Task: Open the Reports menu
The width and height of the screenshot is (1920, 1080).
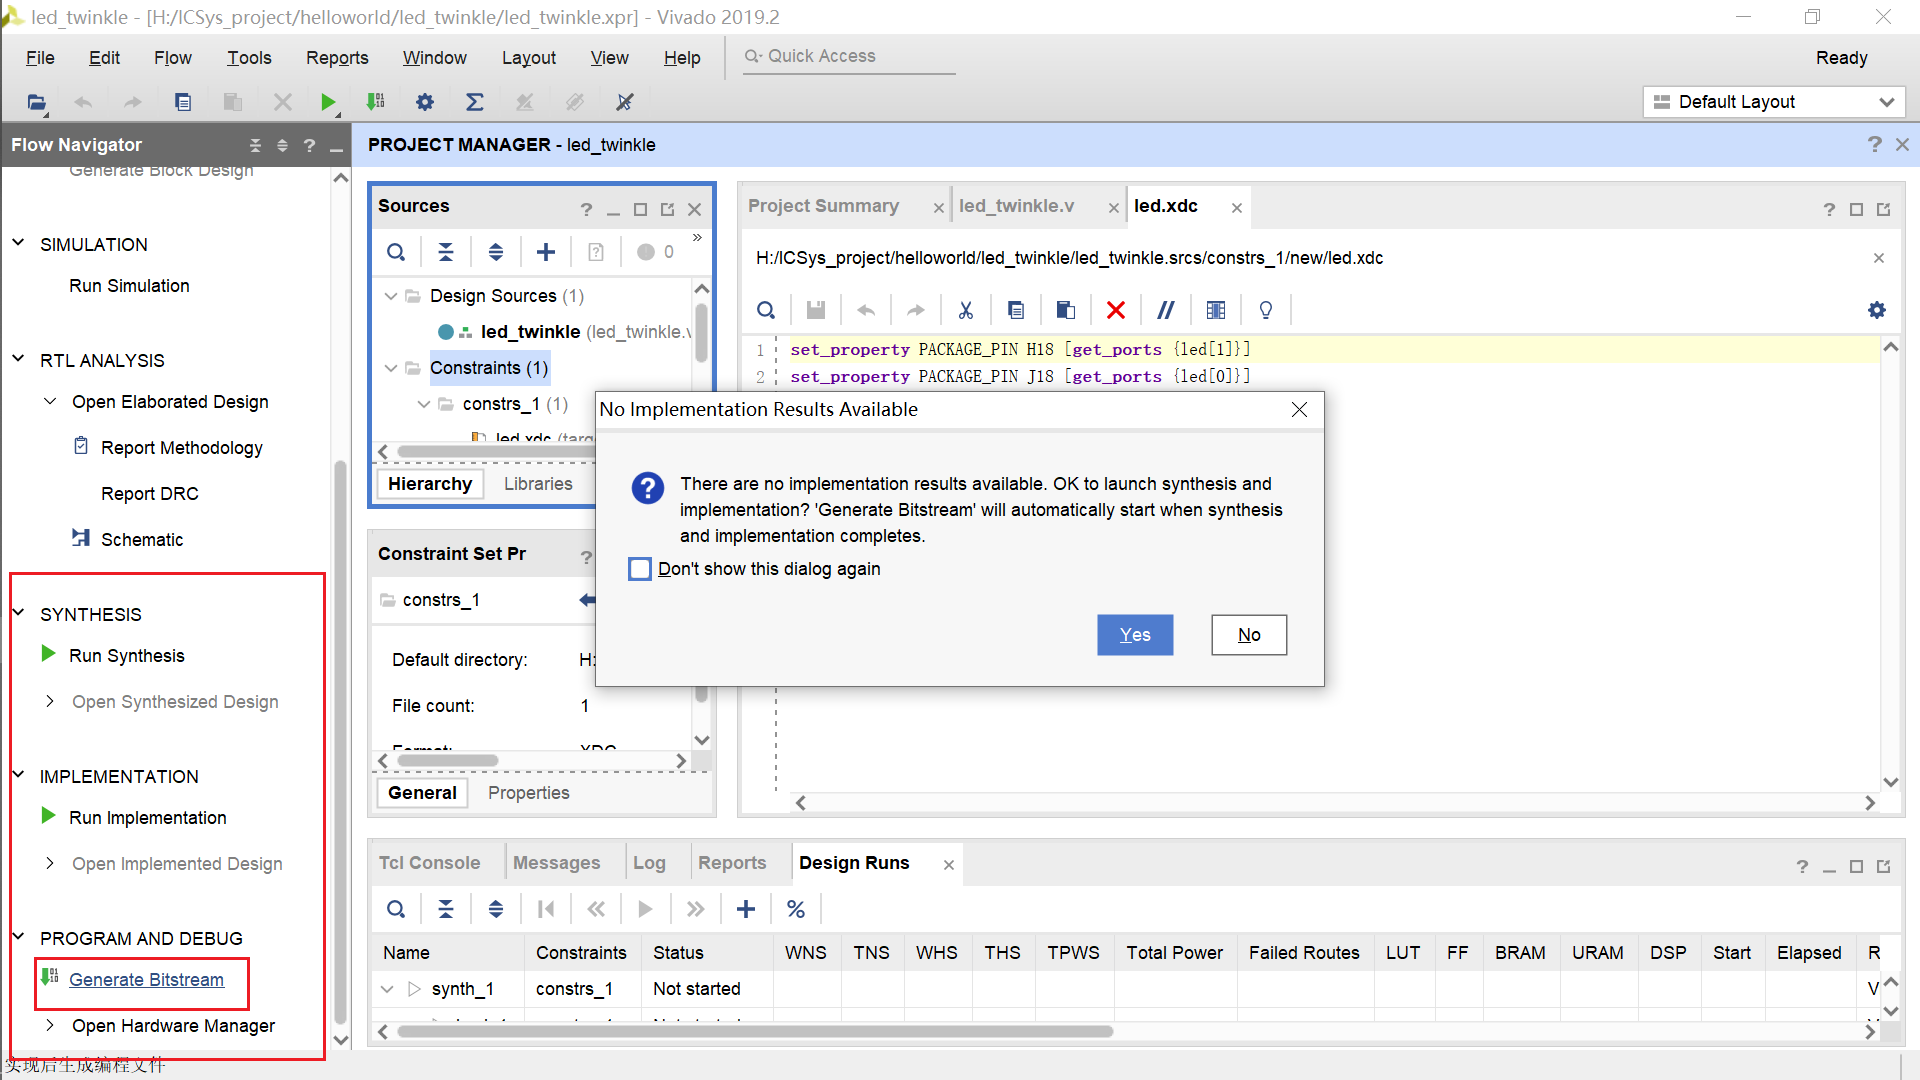Action: (337, 58)
